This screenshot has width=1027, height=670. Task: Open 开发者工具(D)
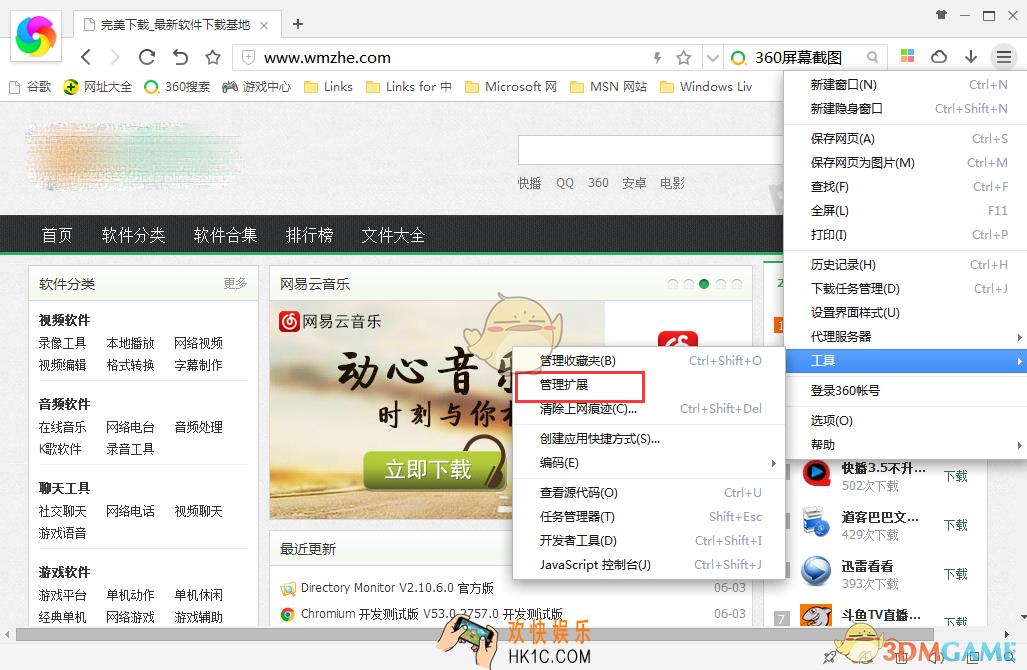649,541
